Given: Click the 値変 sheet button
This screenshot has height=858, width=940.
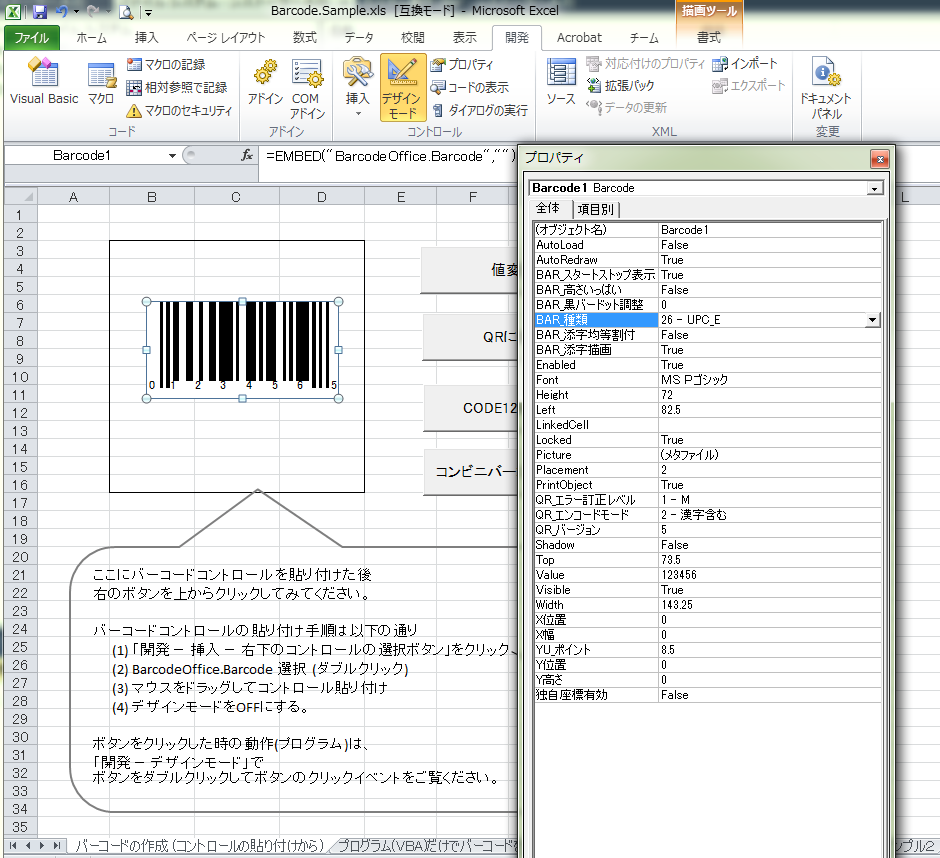Looking at the screenshot, I should point(469,270).
